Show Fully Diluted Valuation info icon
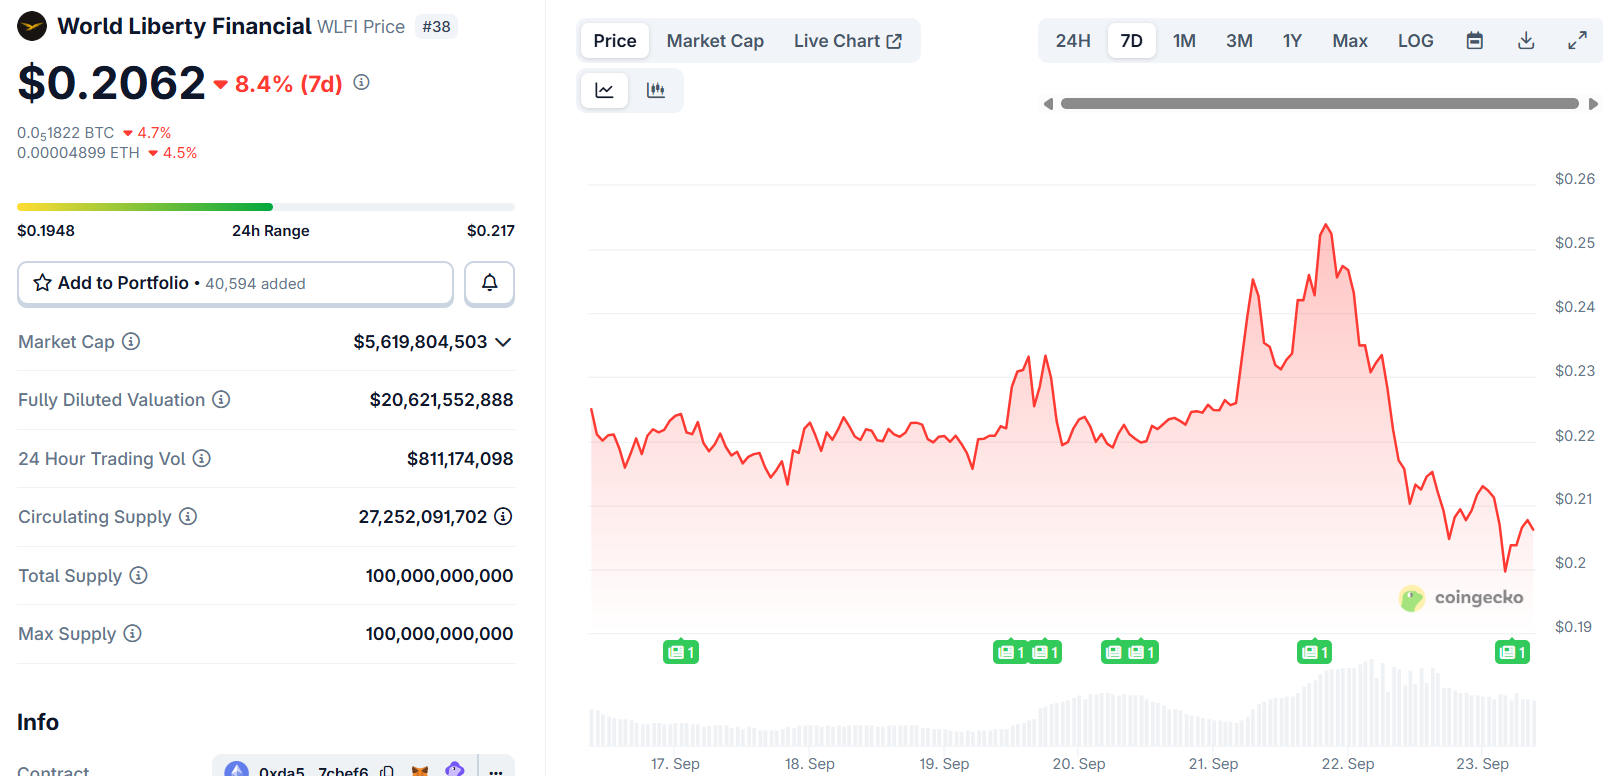This screenshot has width=1603, height=776. 221,399
